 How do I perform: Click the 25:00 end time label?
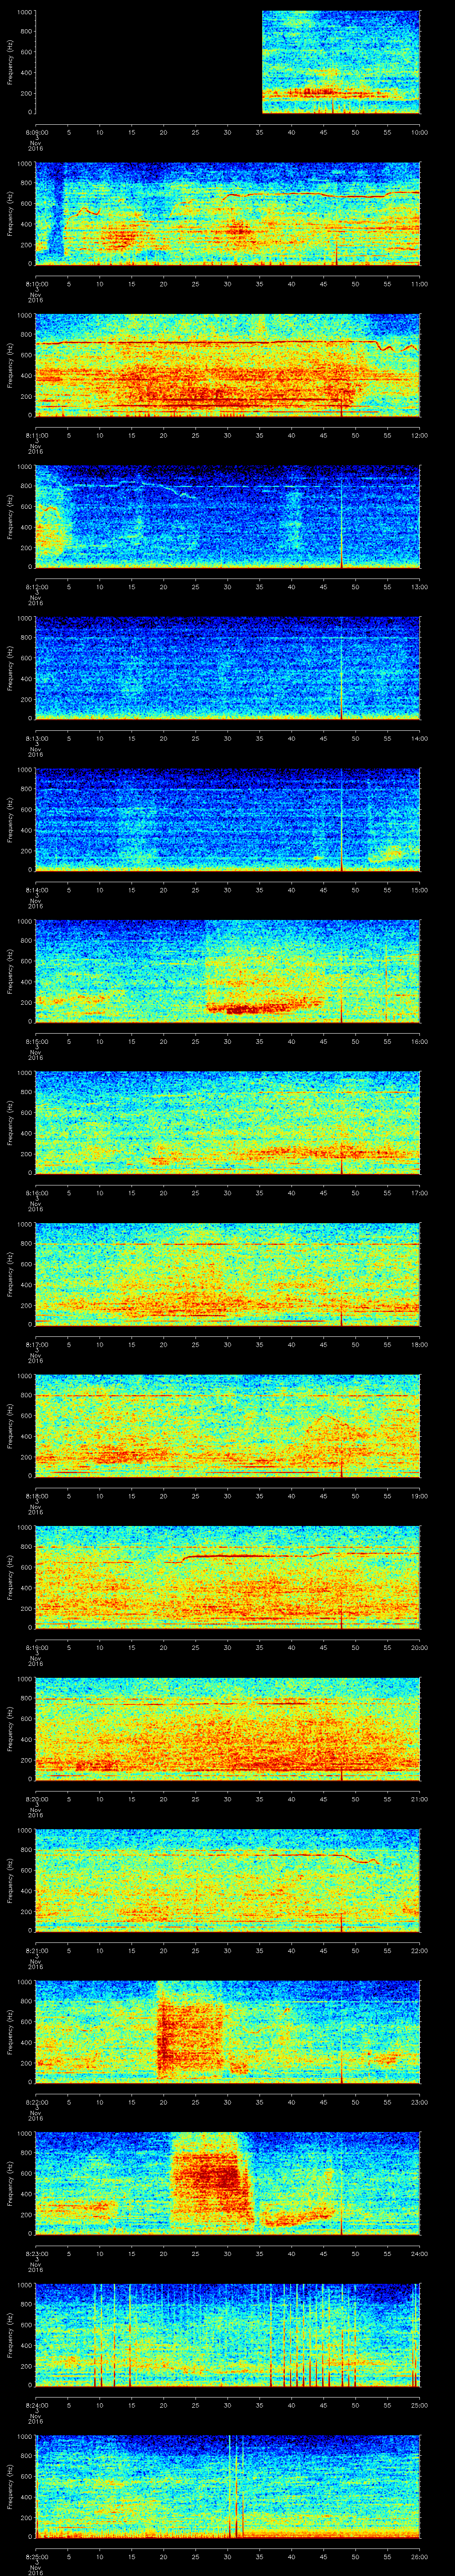pos(420,2405)
